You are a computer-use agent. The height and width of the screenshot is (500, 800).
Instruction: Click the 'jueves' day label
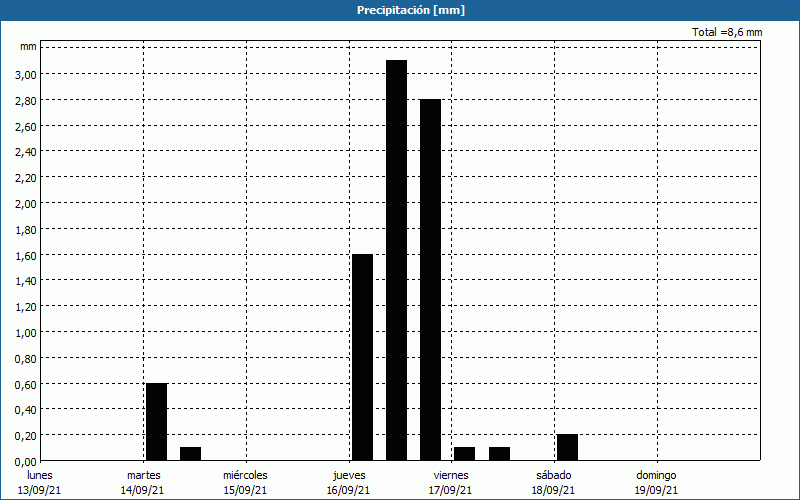(349, 475)
